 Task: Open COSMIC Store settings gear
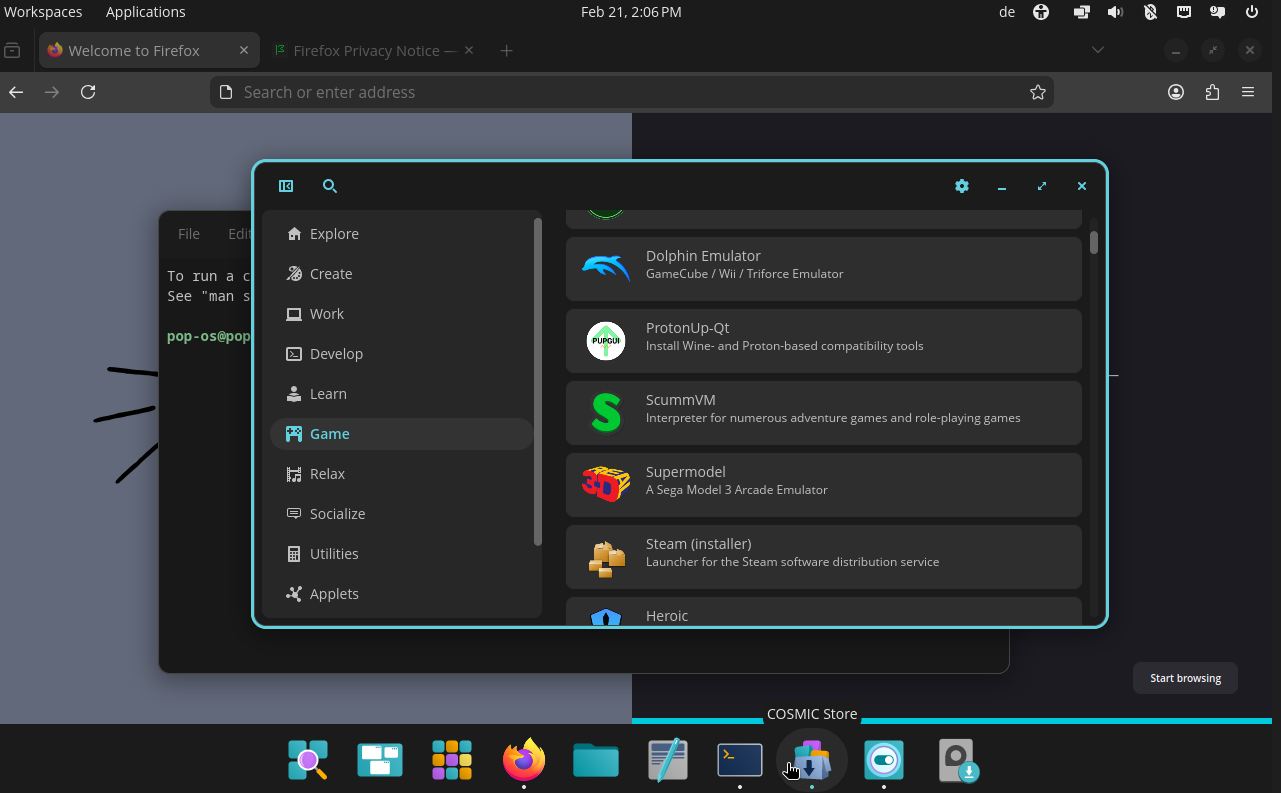pos(962,186)
